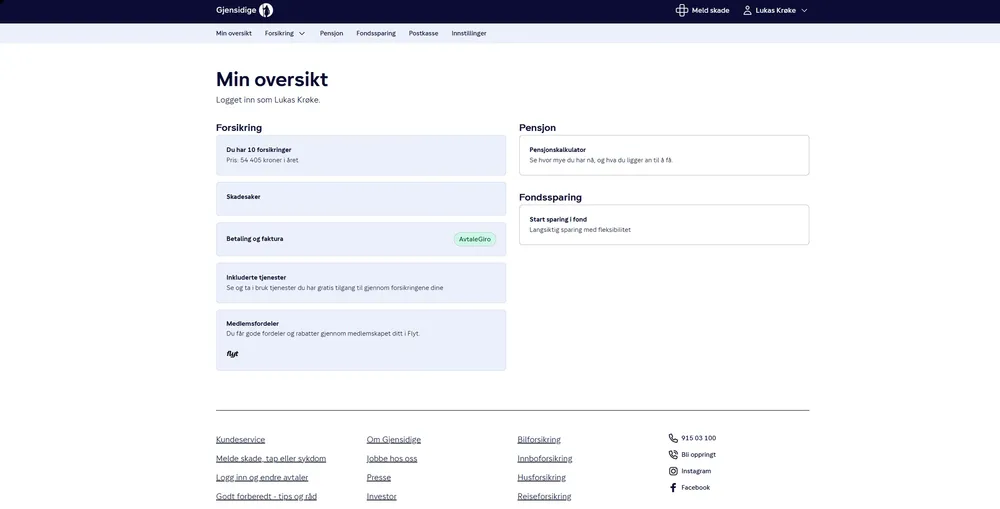Click the Kundeservice footer link
The image size is (1000, 509).
coord(240,439)
